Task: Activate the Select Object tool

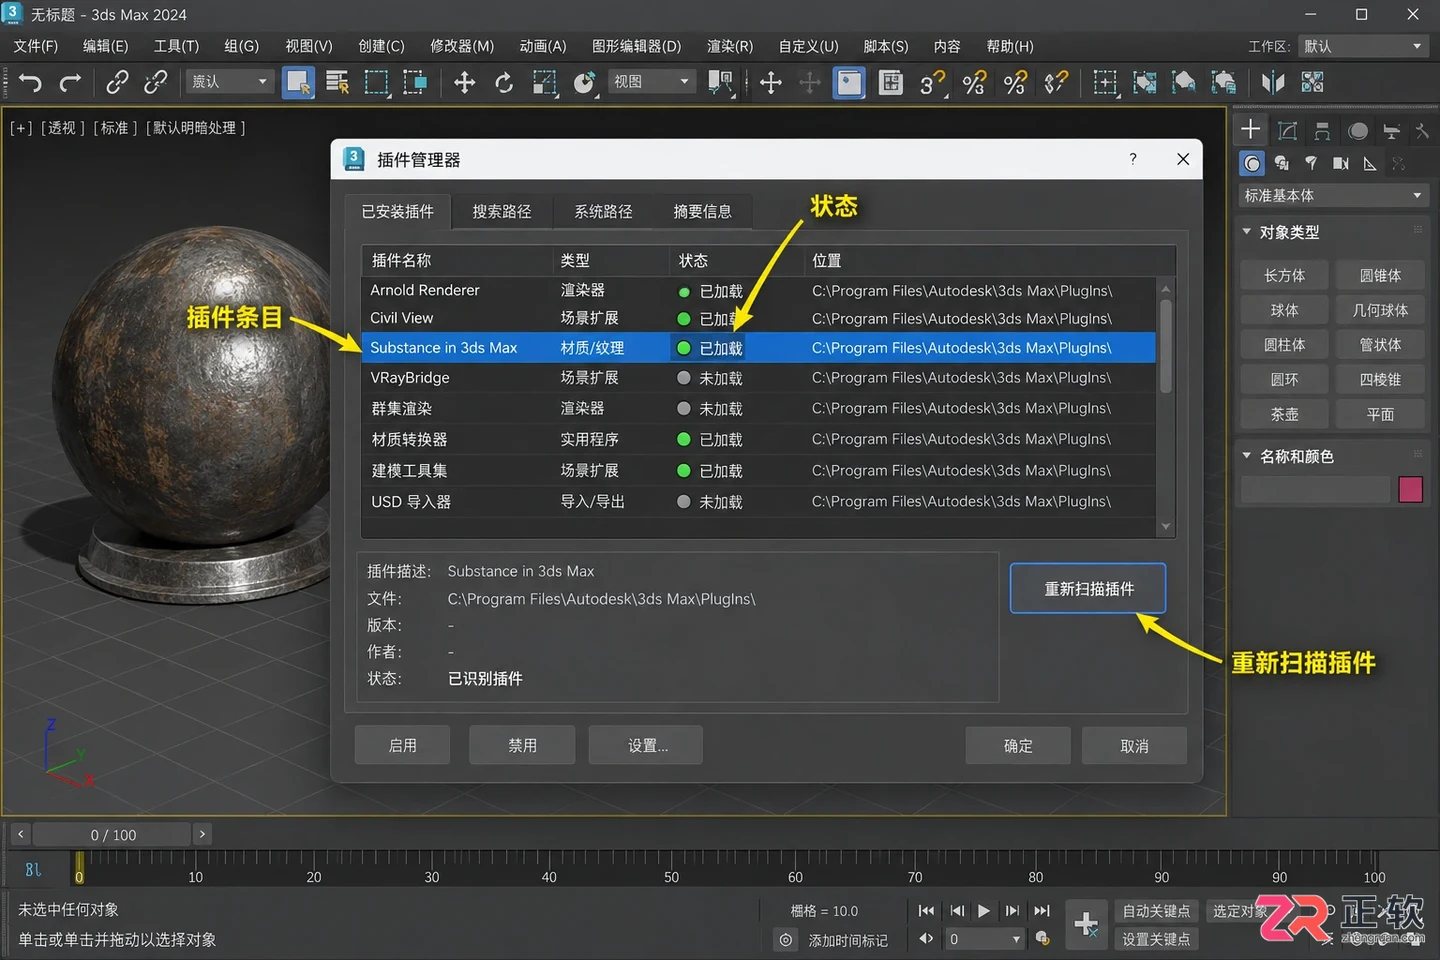Action: [298, 82]
